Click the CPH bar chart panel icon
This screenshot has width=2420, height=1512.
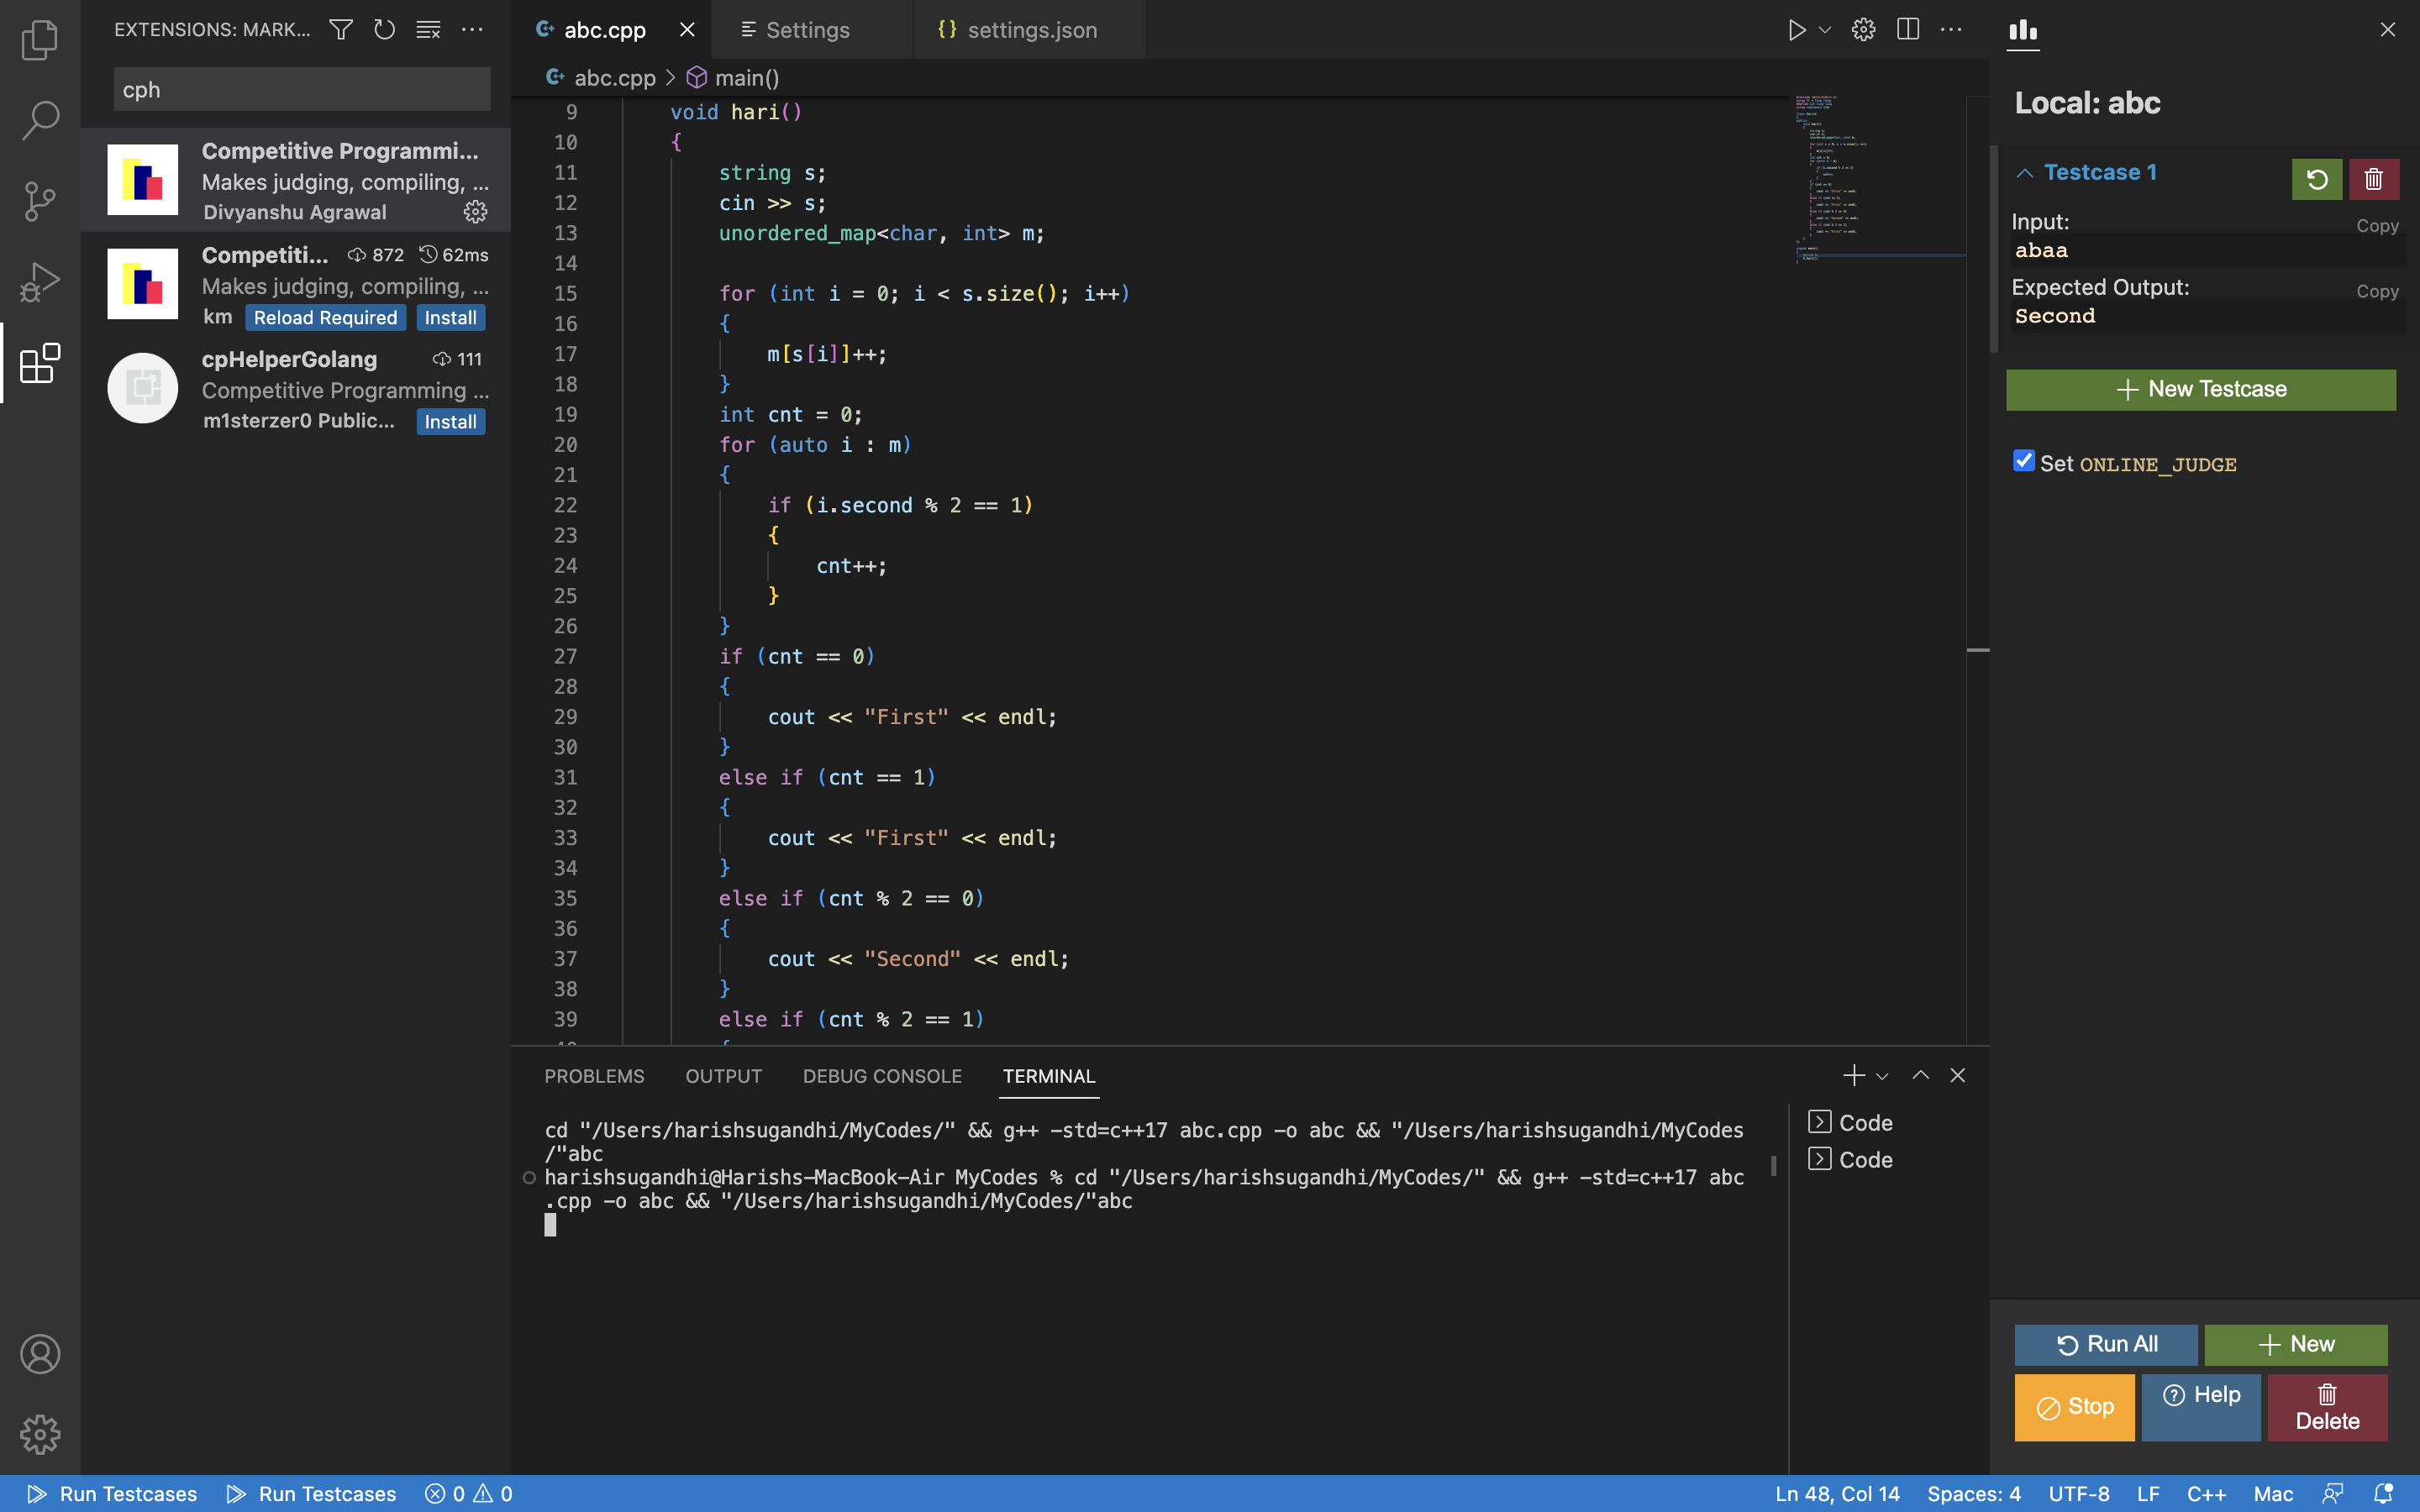[x=2023, y=30]
